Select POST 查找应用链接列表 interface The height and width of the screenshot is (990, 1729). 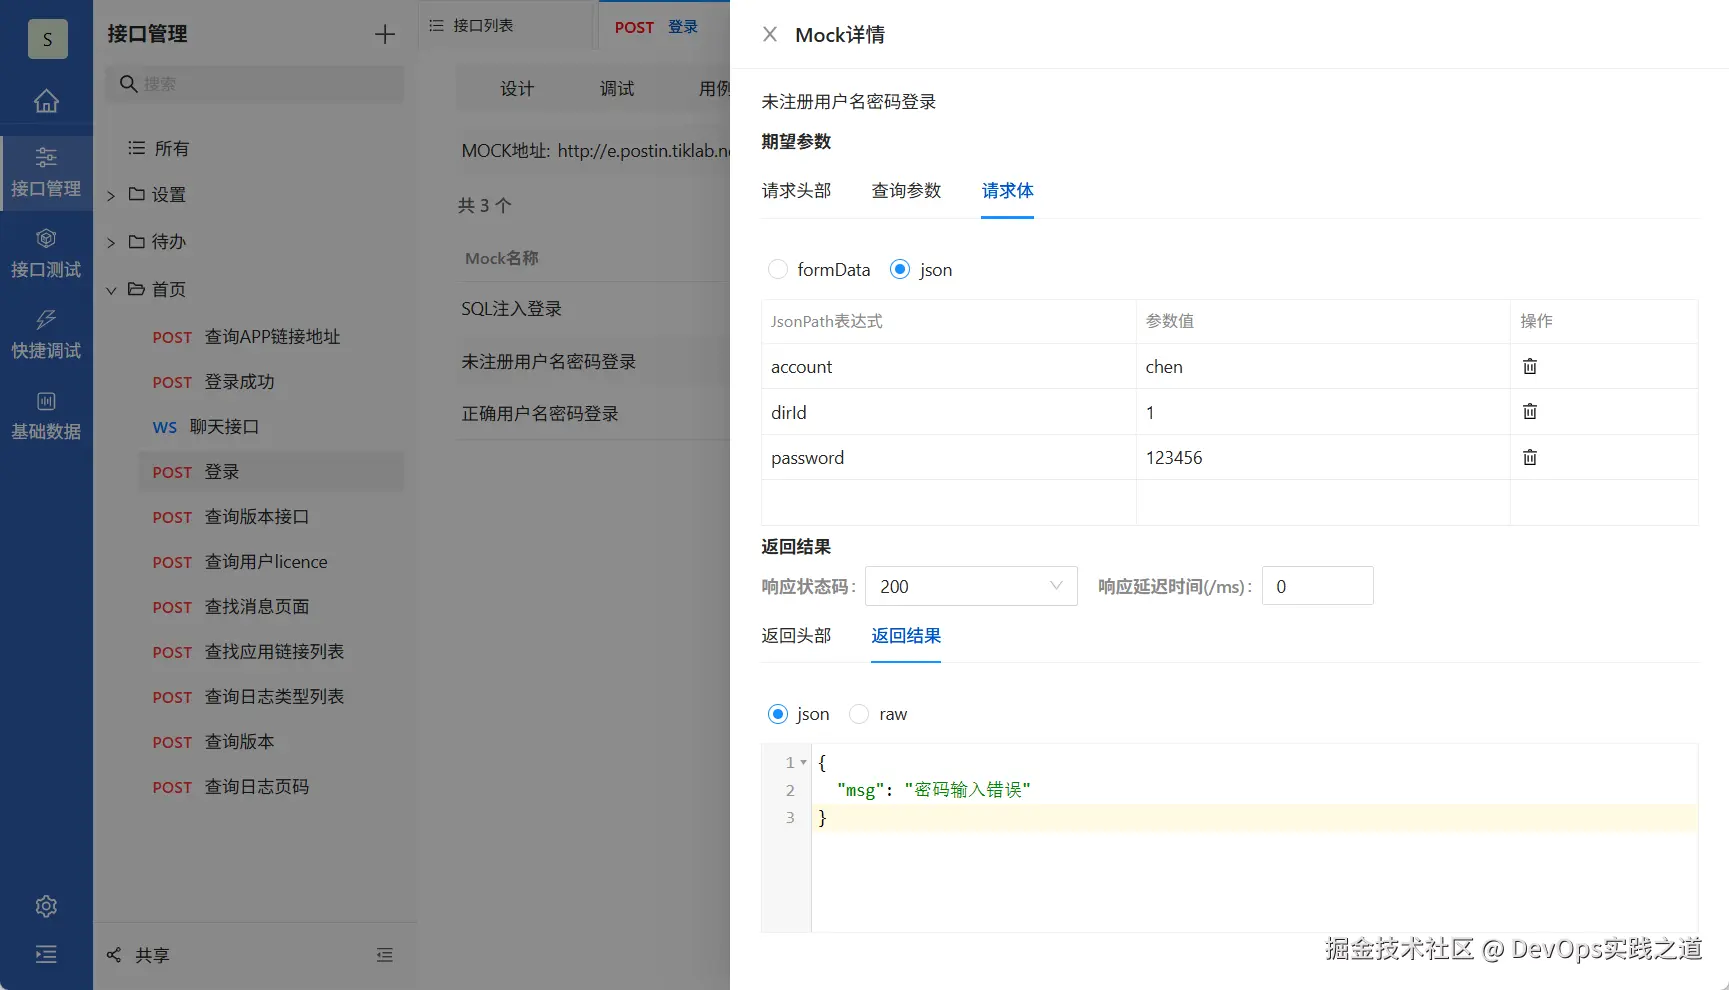click(x=271, y=652)
